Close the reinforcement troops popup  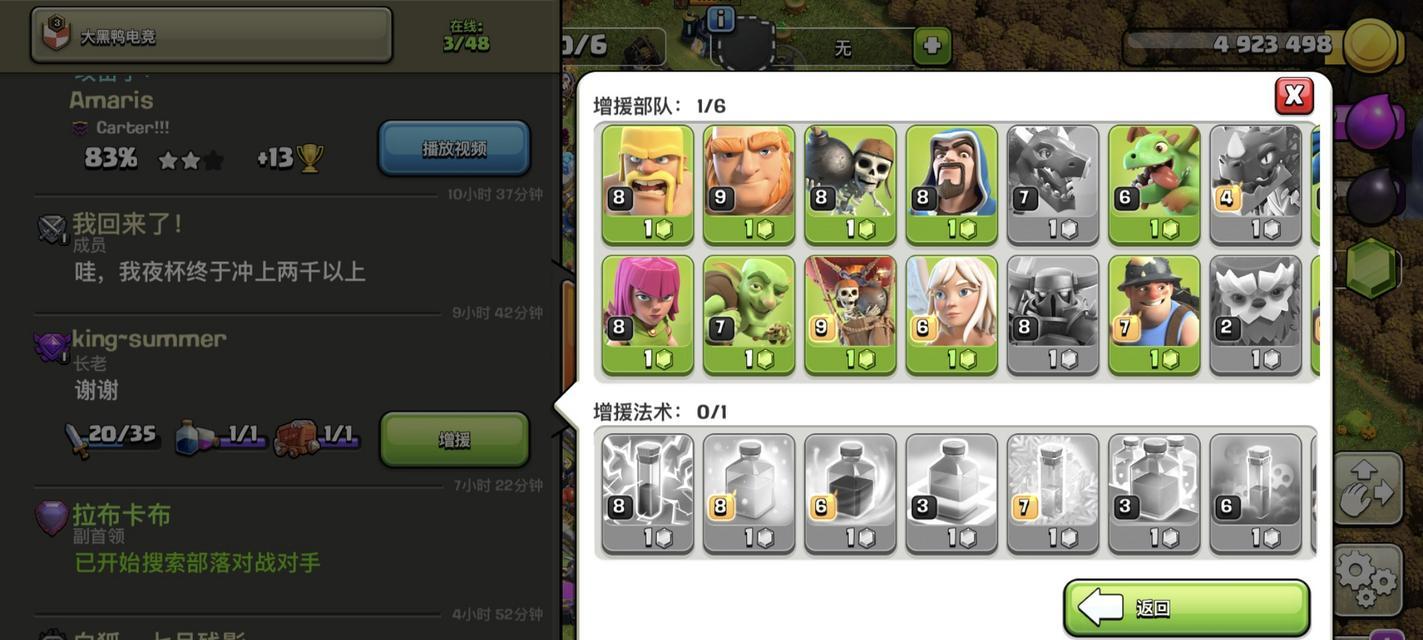click(1294, 96)
